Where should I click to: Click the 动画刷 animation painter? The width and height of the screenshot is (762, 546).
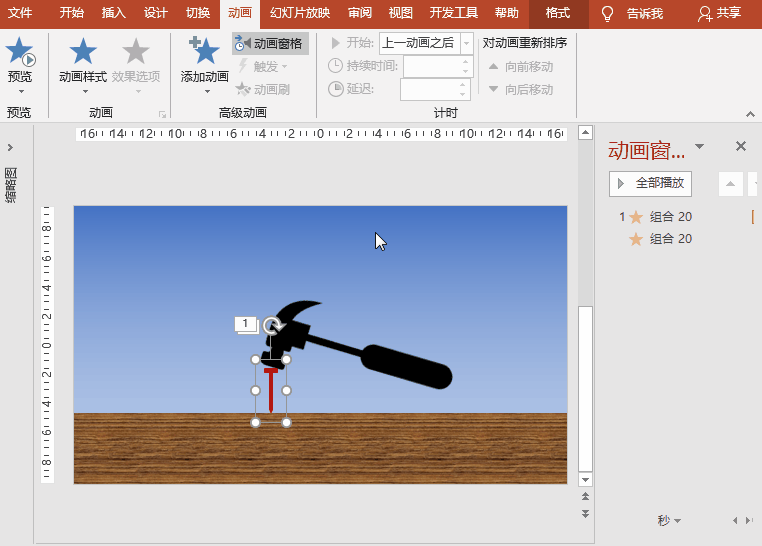(263, 89)
